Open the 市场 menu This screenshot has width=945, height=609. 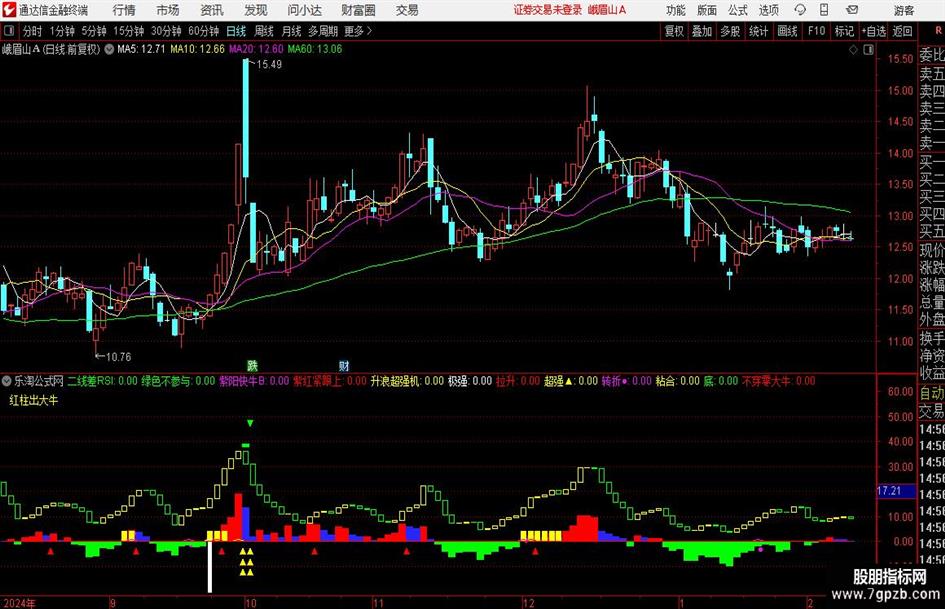pos(168,10)
